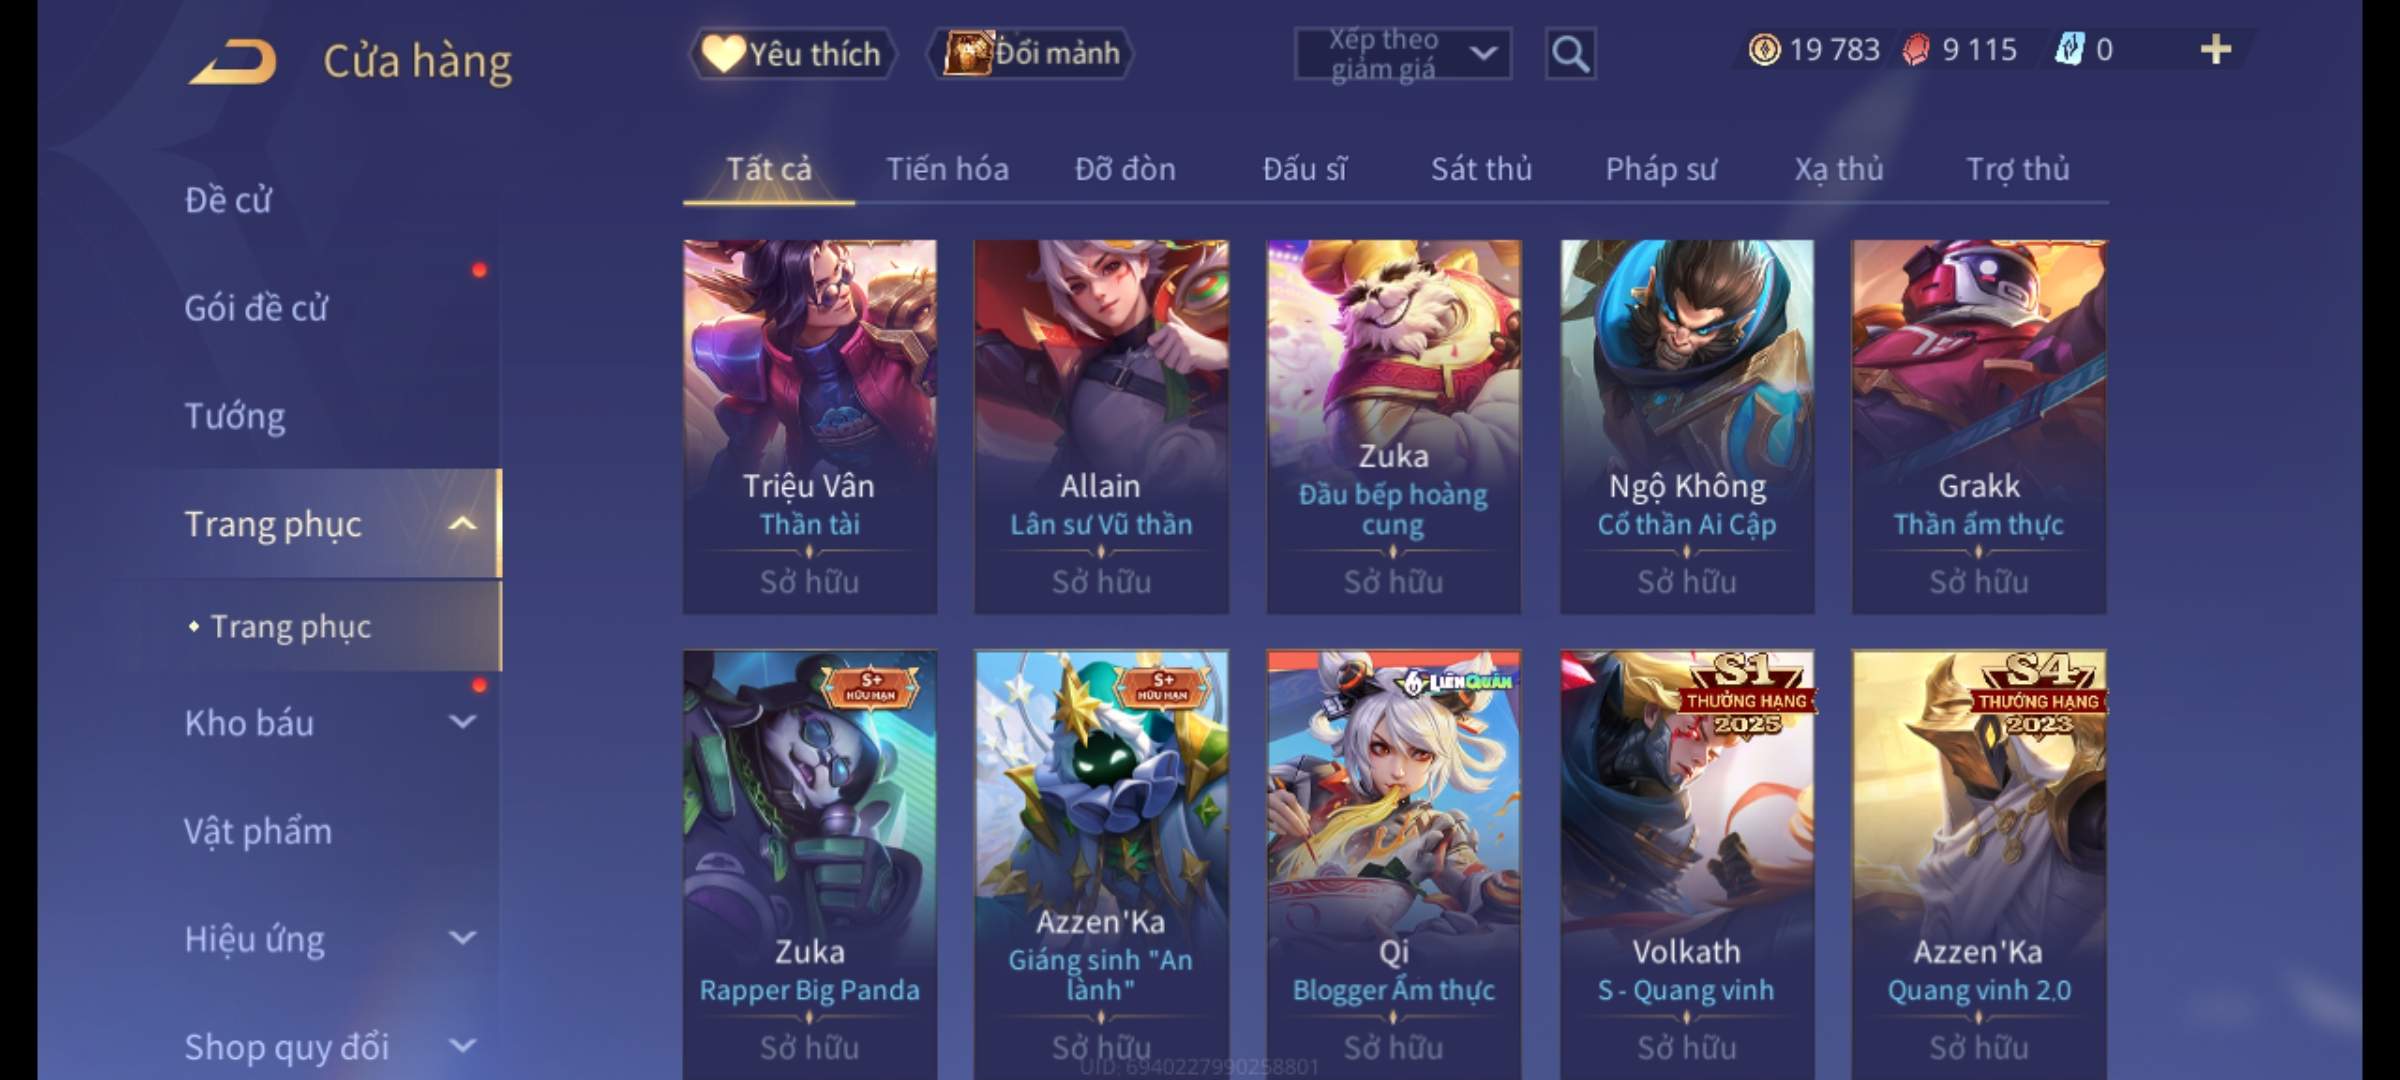
Task: Open the Xếp theo giảm giá dropdown
Action: point(1403,54)
